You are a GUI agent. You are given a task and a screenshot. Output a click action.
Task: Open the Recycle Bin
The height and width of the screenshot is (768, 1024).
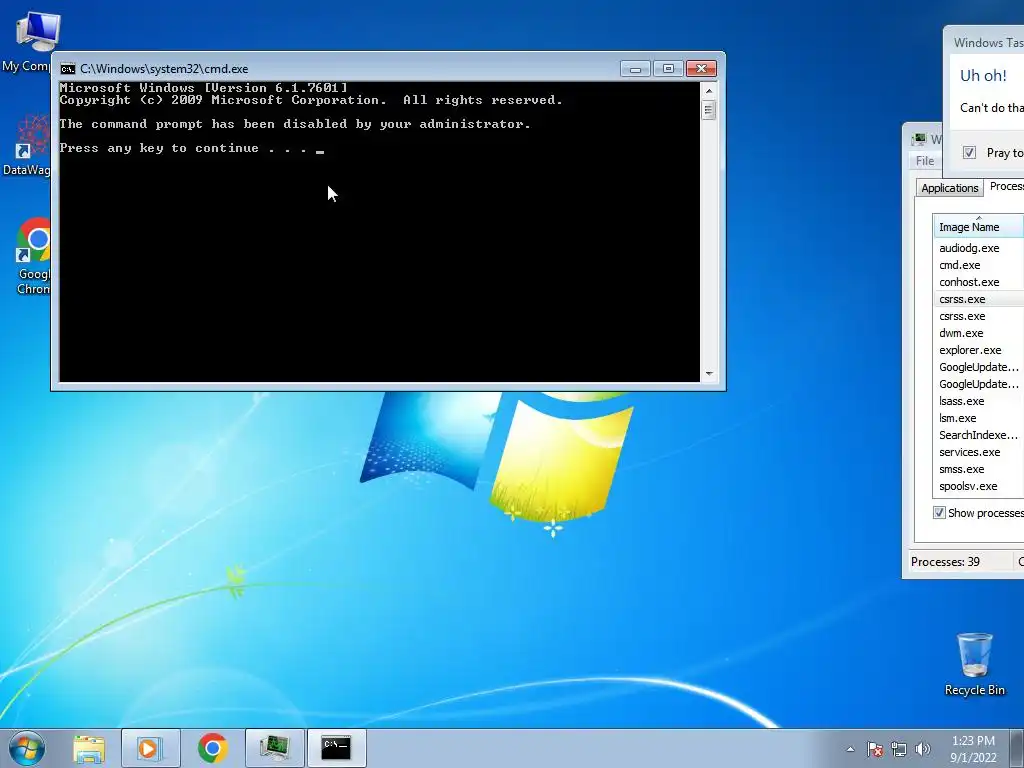(x=974, y=664)
